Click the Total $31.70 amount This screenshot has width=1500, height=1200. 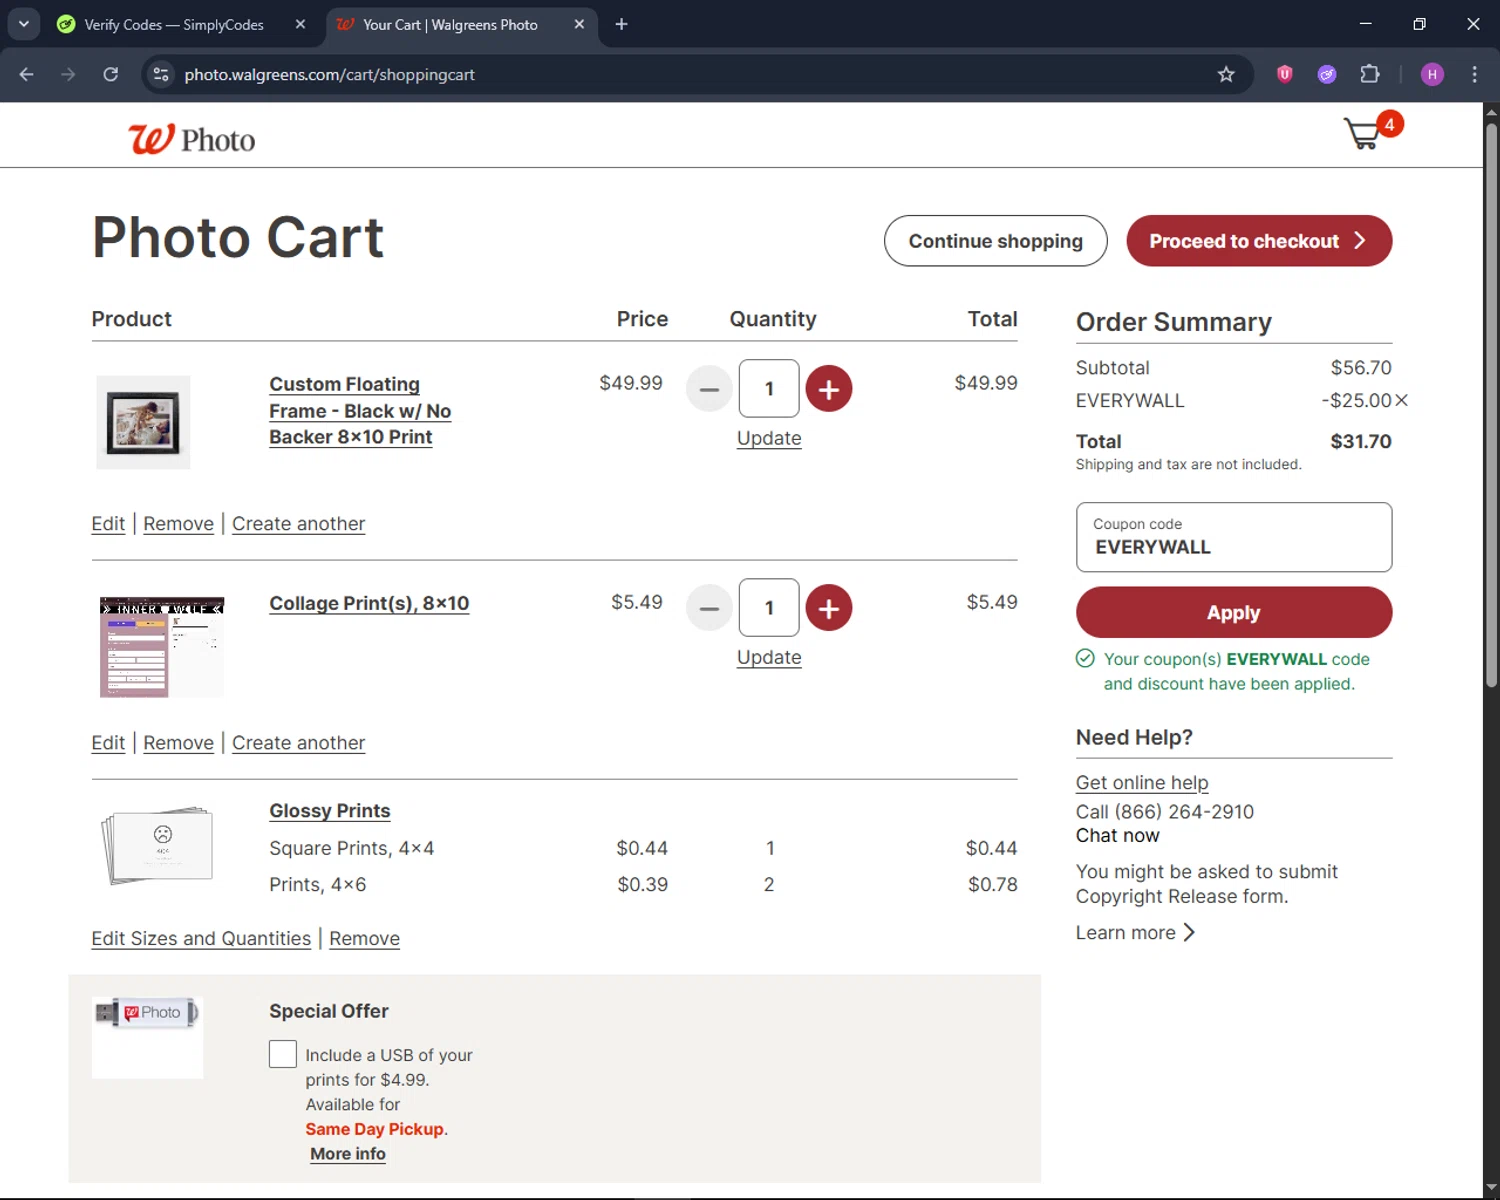tap(1360, 441)
